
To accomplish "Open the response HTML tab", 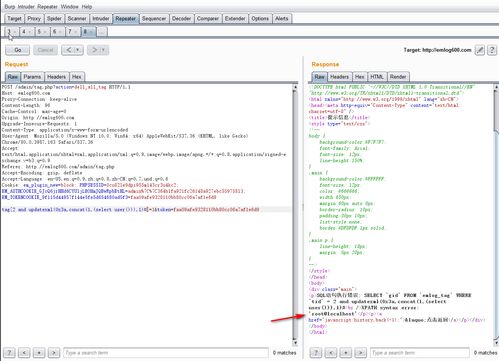I will tap(377, 77).
